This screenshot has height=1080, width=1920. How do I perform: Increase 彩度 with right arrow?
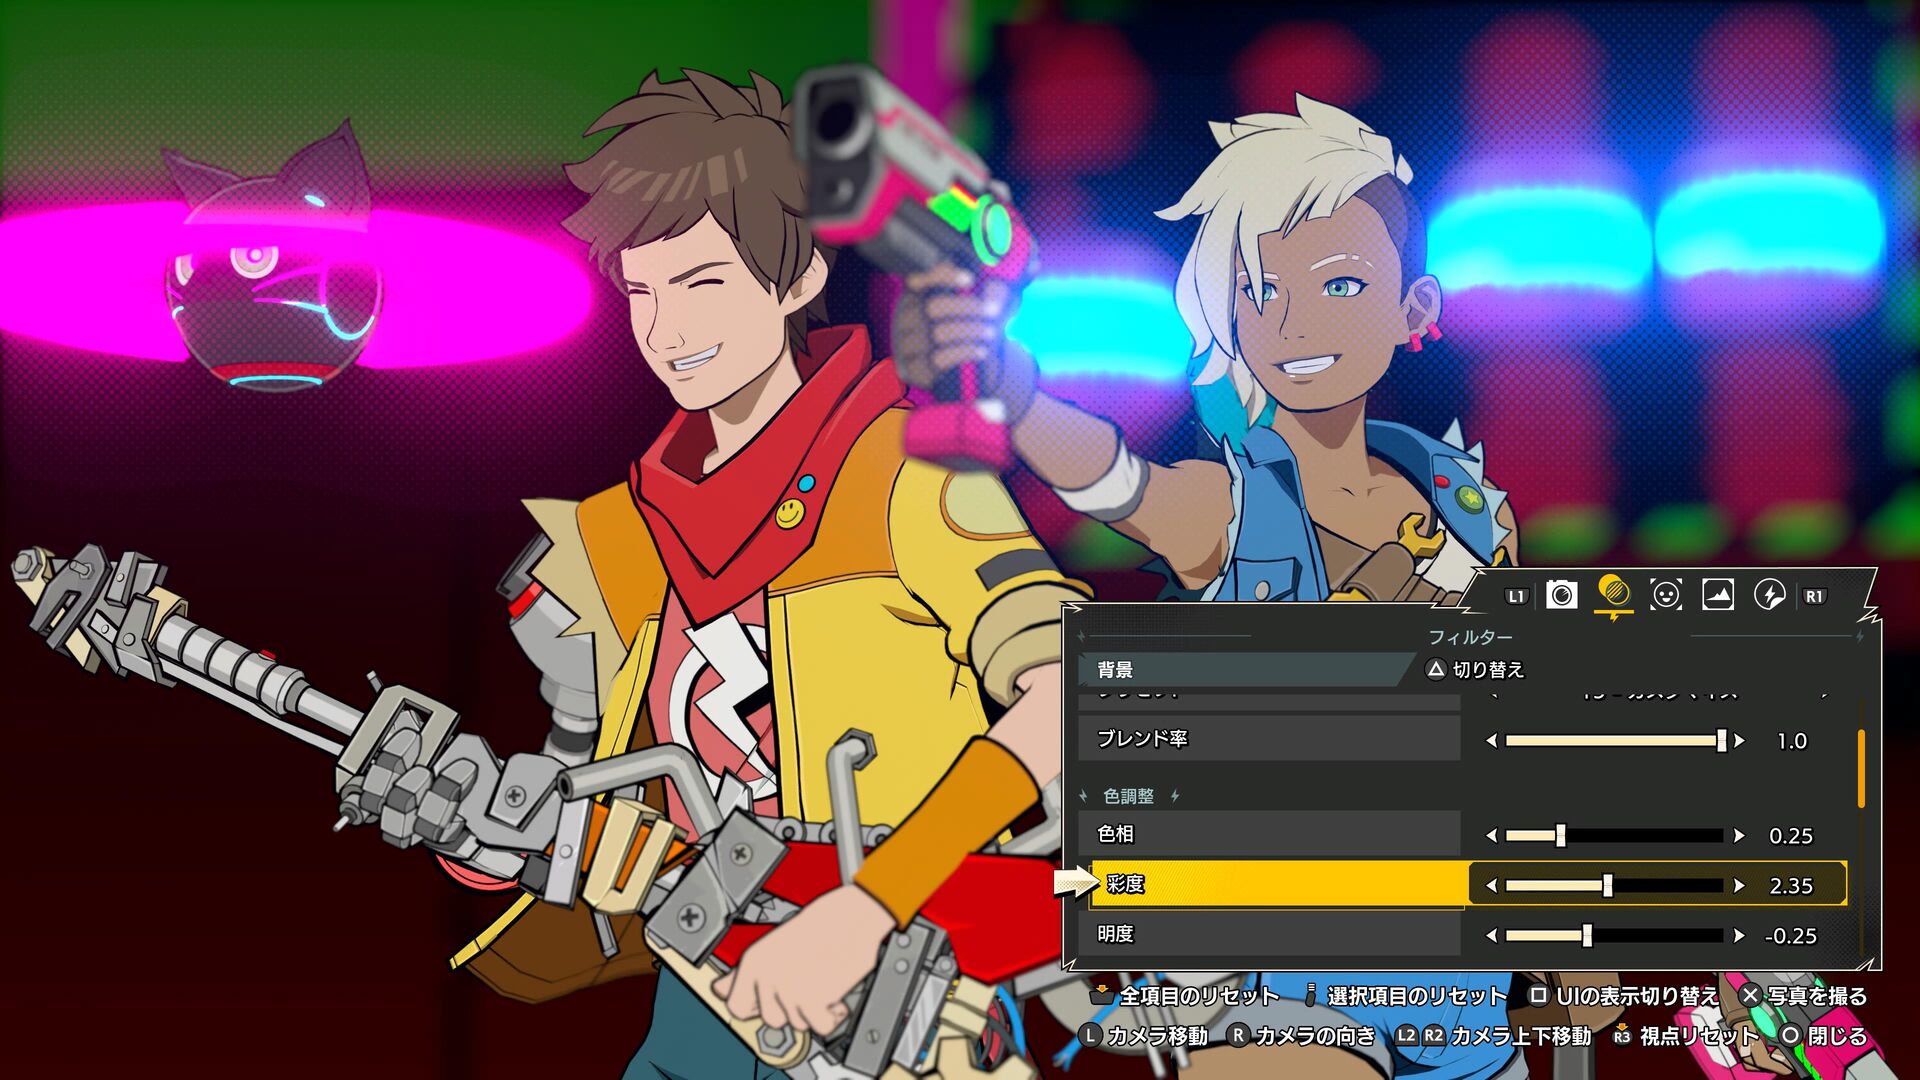(1740, 886)
